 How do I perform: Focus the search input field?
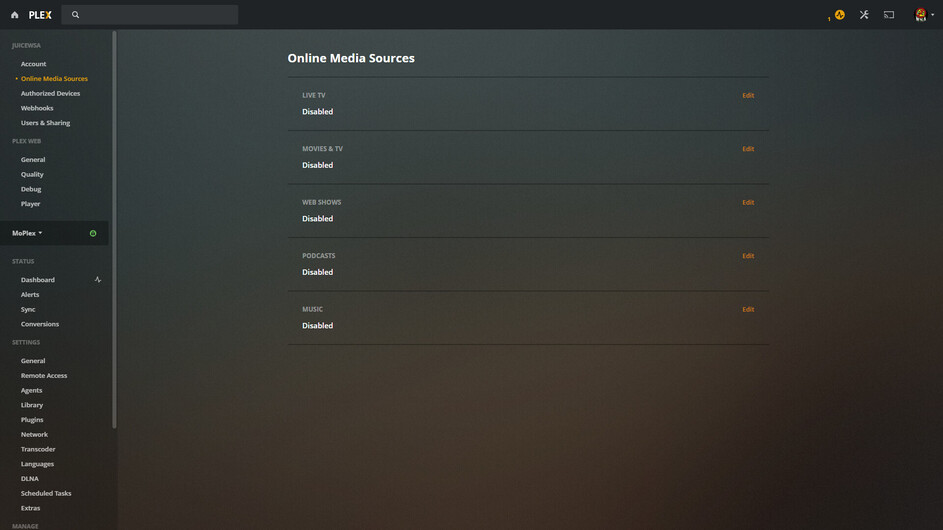tap(150, 15)
